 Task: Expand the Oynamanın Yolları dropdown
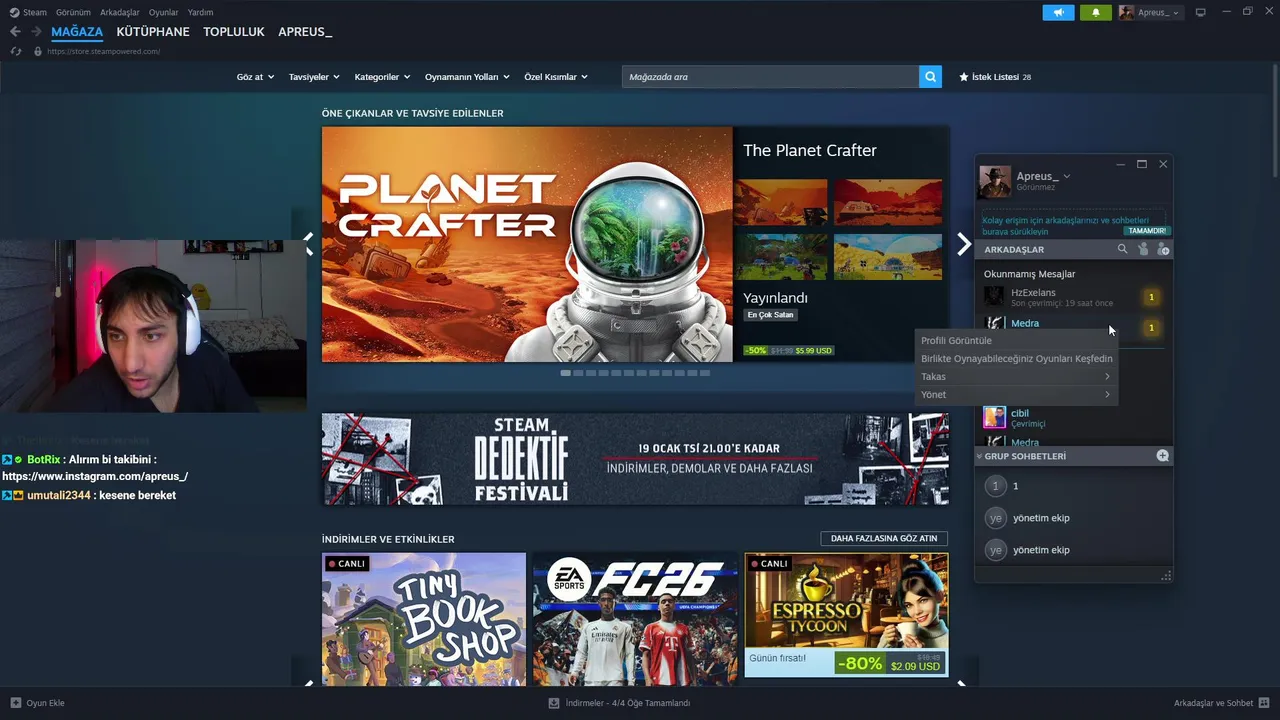coord(467,77)
